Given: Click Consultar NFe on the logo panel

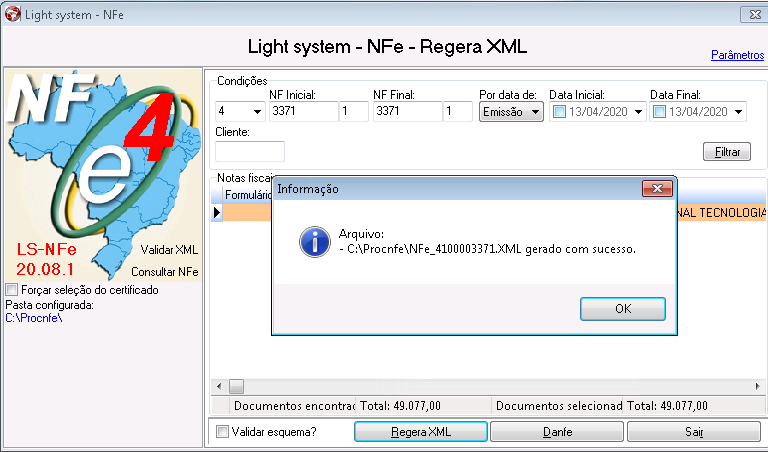Looking at the screenshot, I should [165, 271].
